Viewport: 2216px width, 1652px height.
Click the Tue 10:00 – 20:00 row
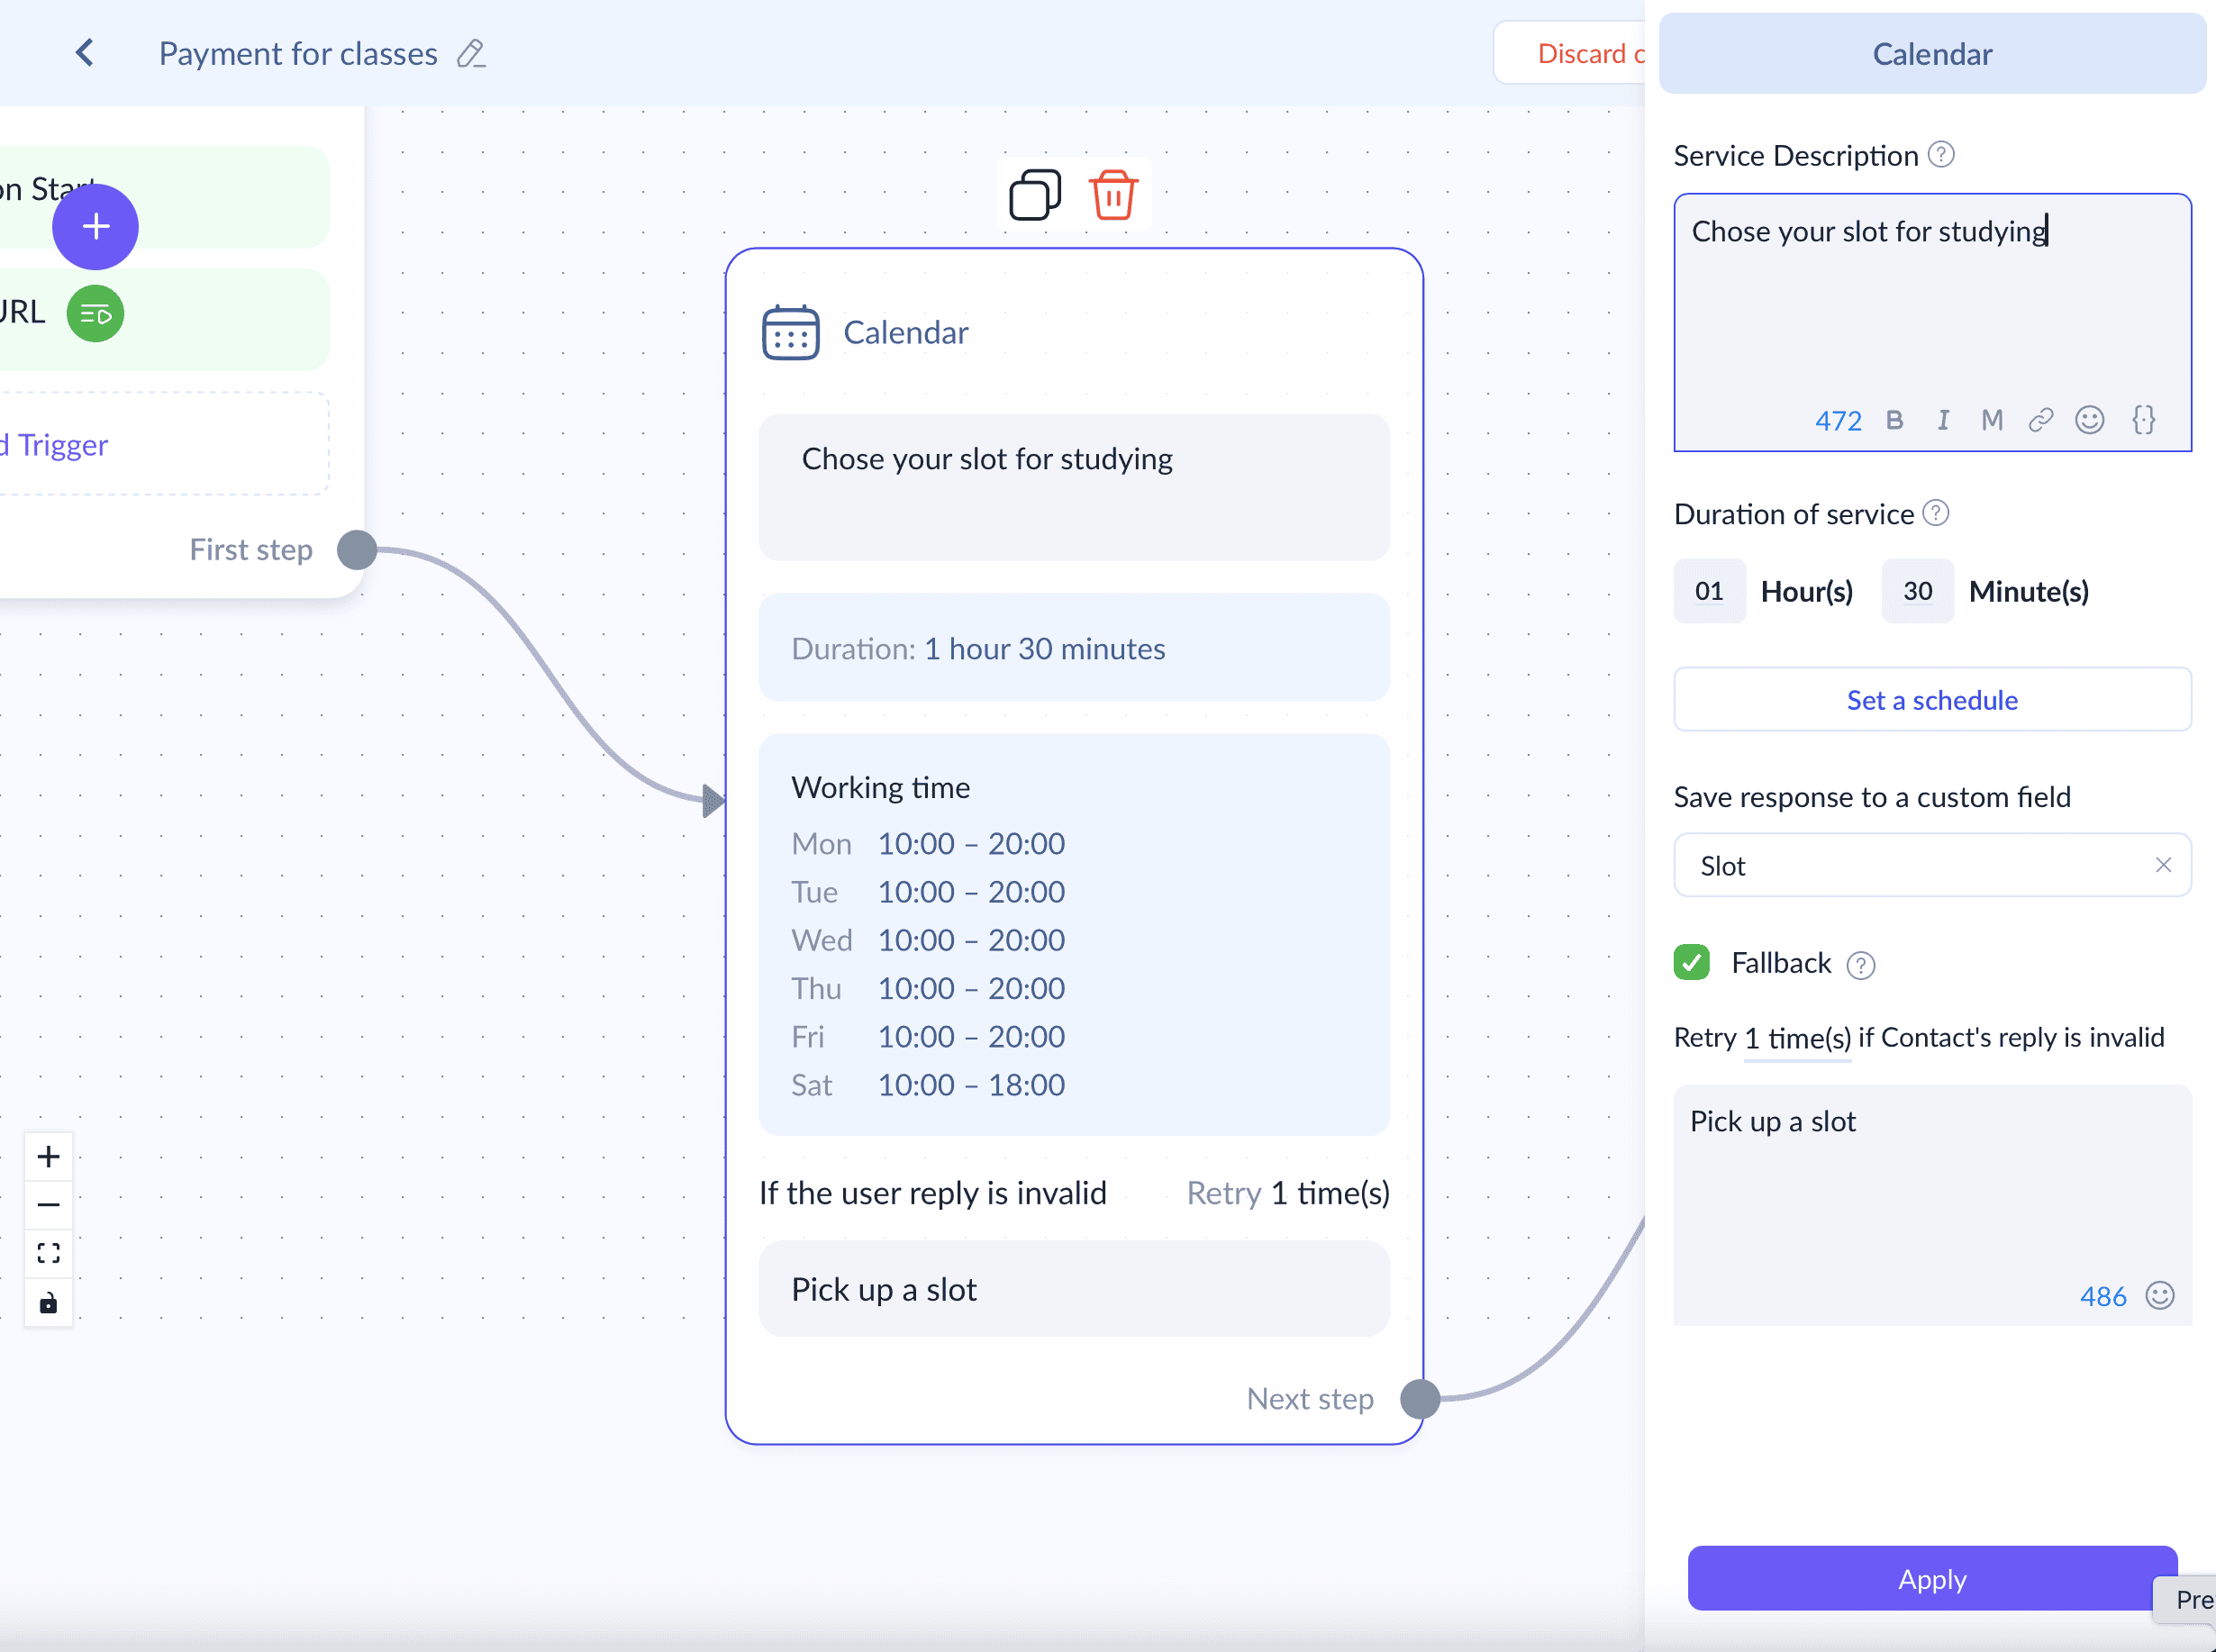click(x=928, y=892)
